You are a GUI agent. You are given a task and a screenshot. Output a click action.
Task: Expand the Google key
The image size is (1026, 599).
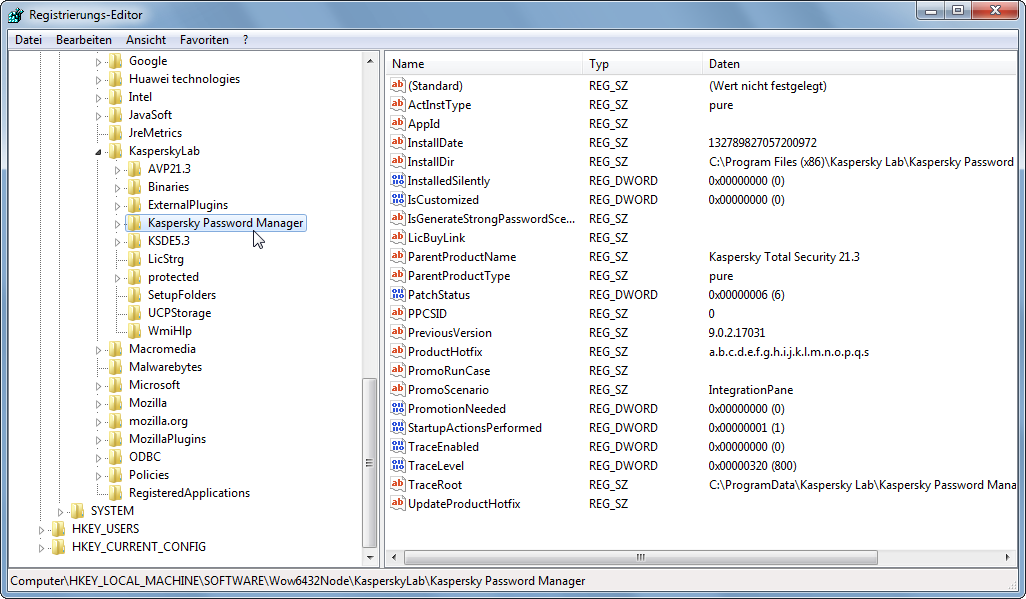coord(98,62)
